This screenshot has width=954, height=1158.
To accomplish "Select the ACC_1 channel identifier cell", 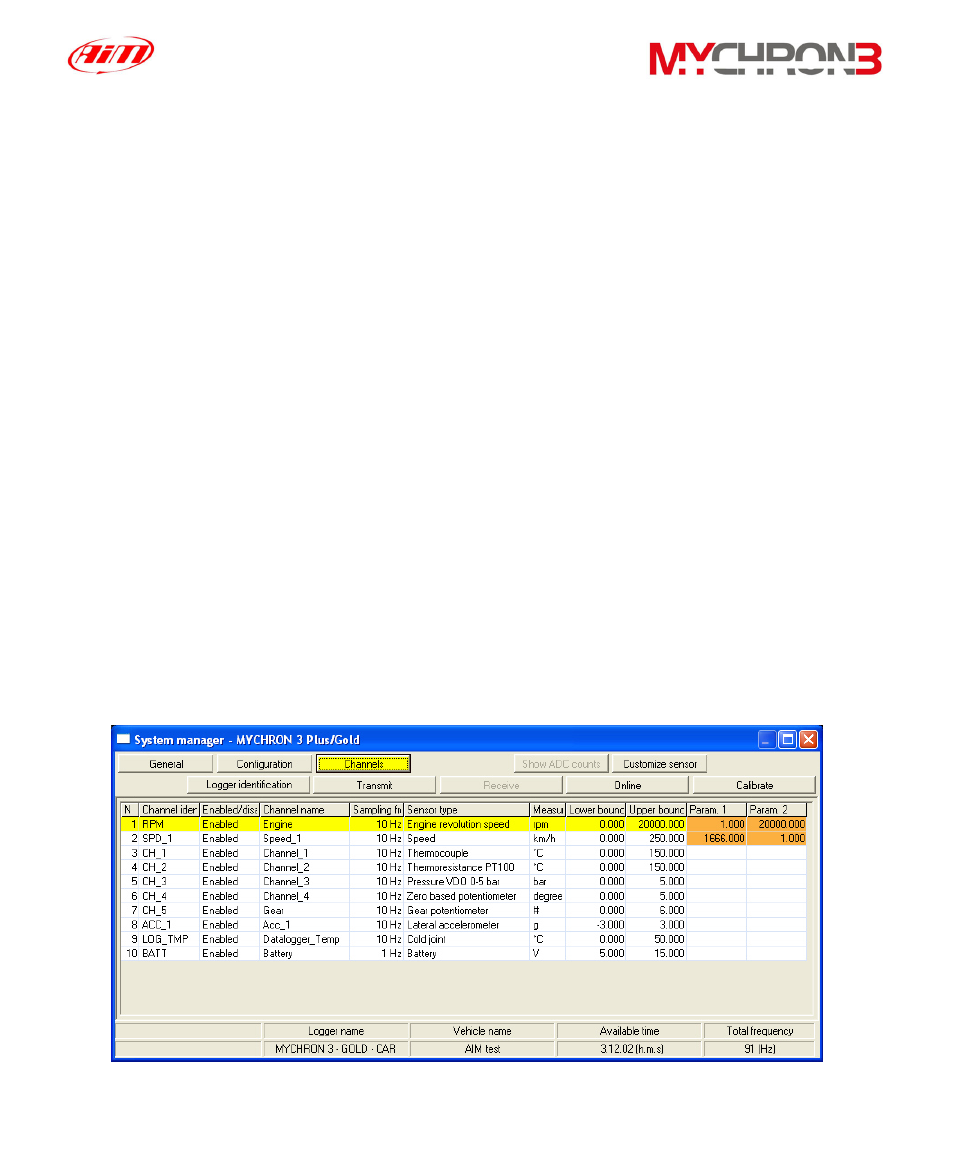I will tap(169, 925).
